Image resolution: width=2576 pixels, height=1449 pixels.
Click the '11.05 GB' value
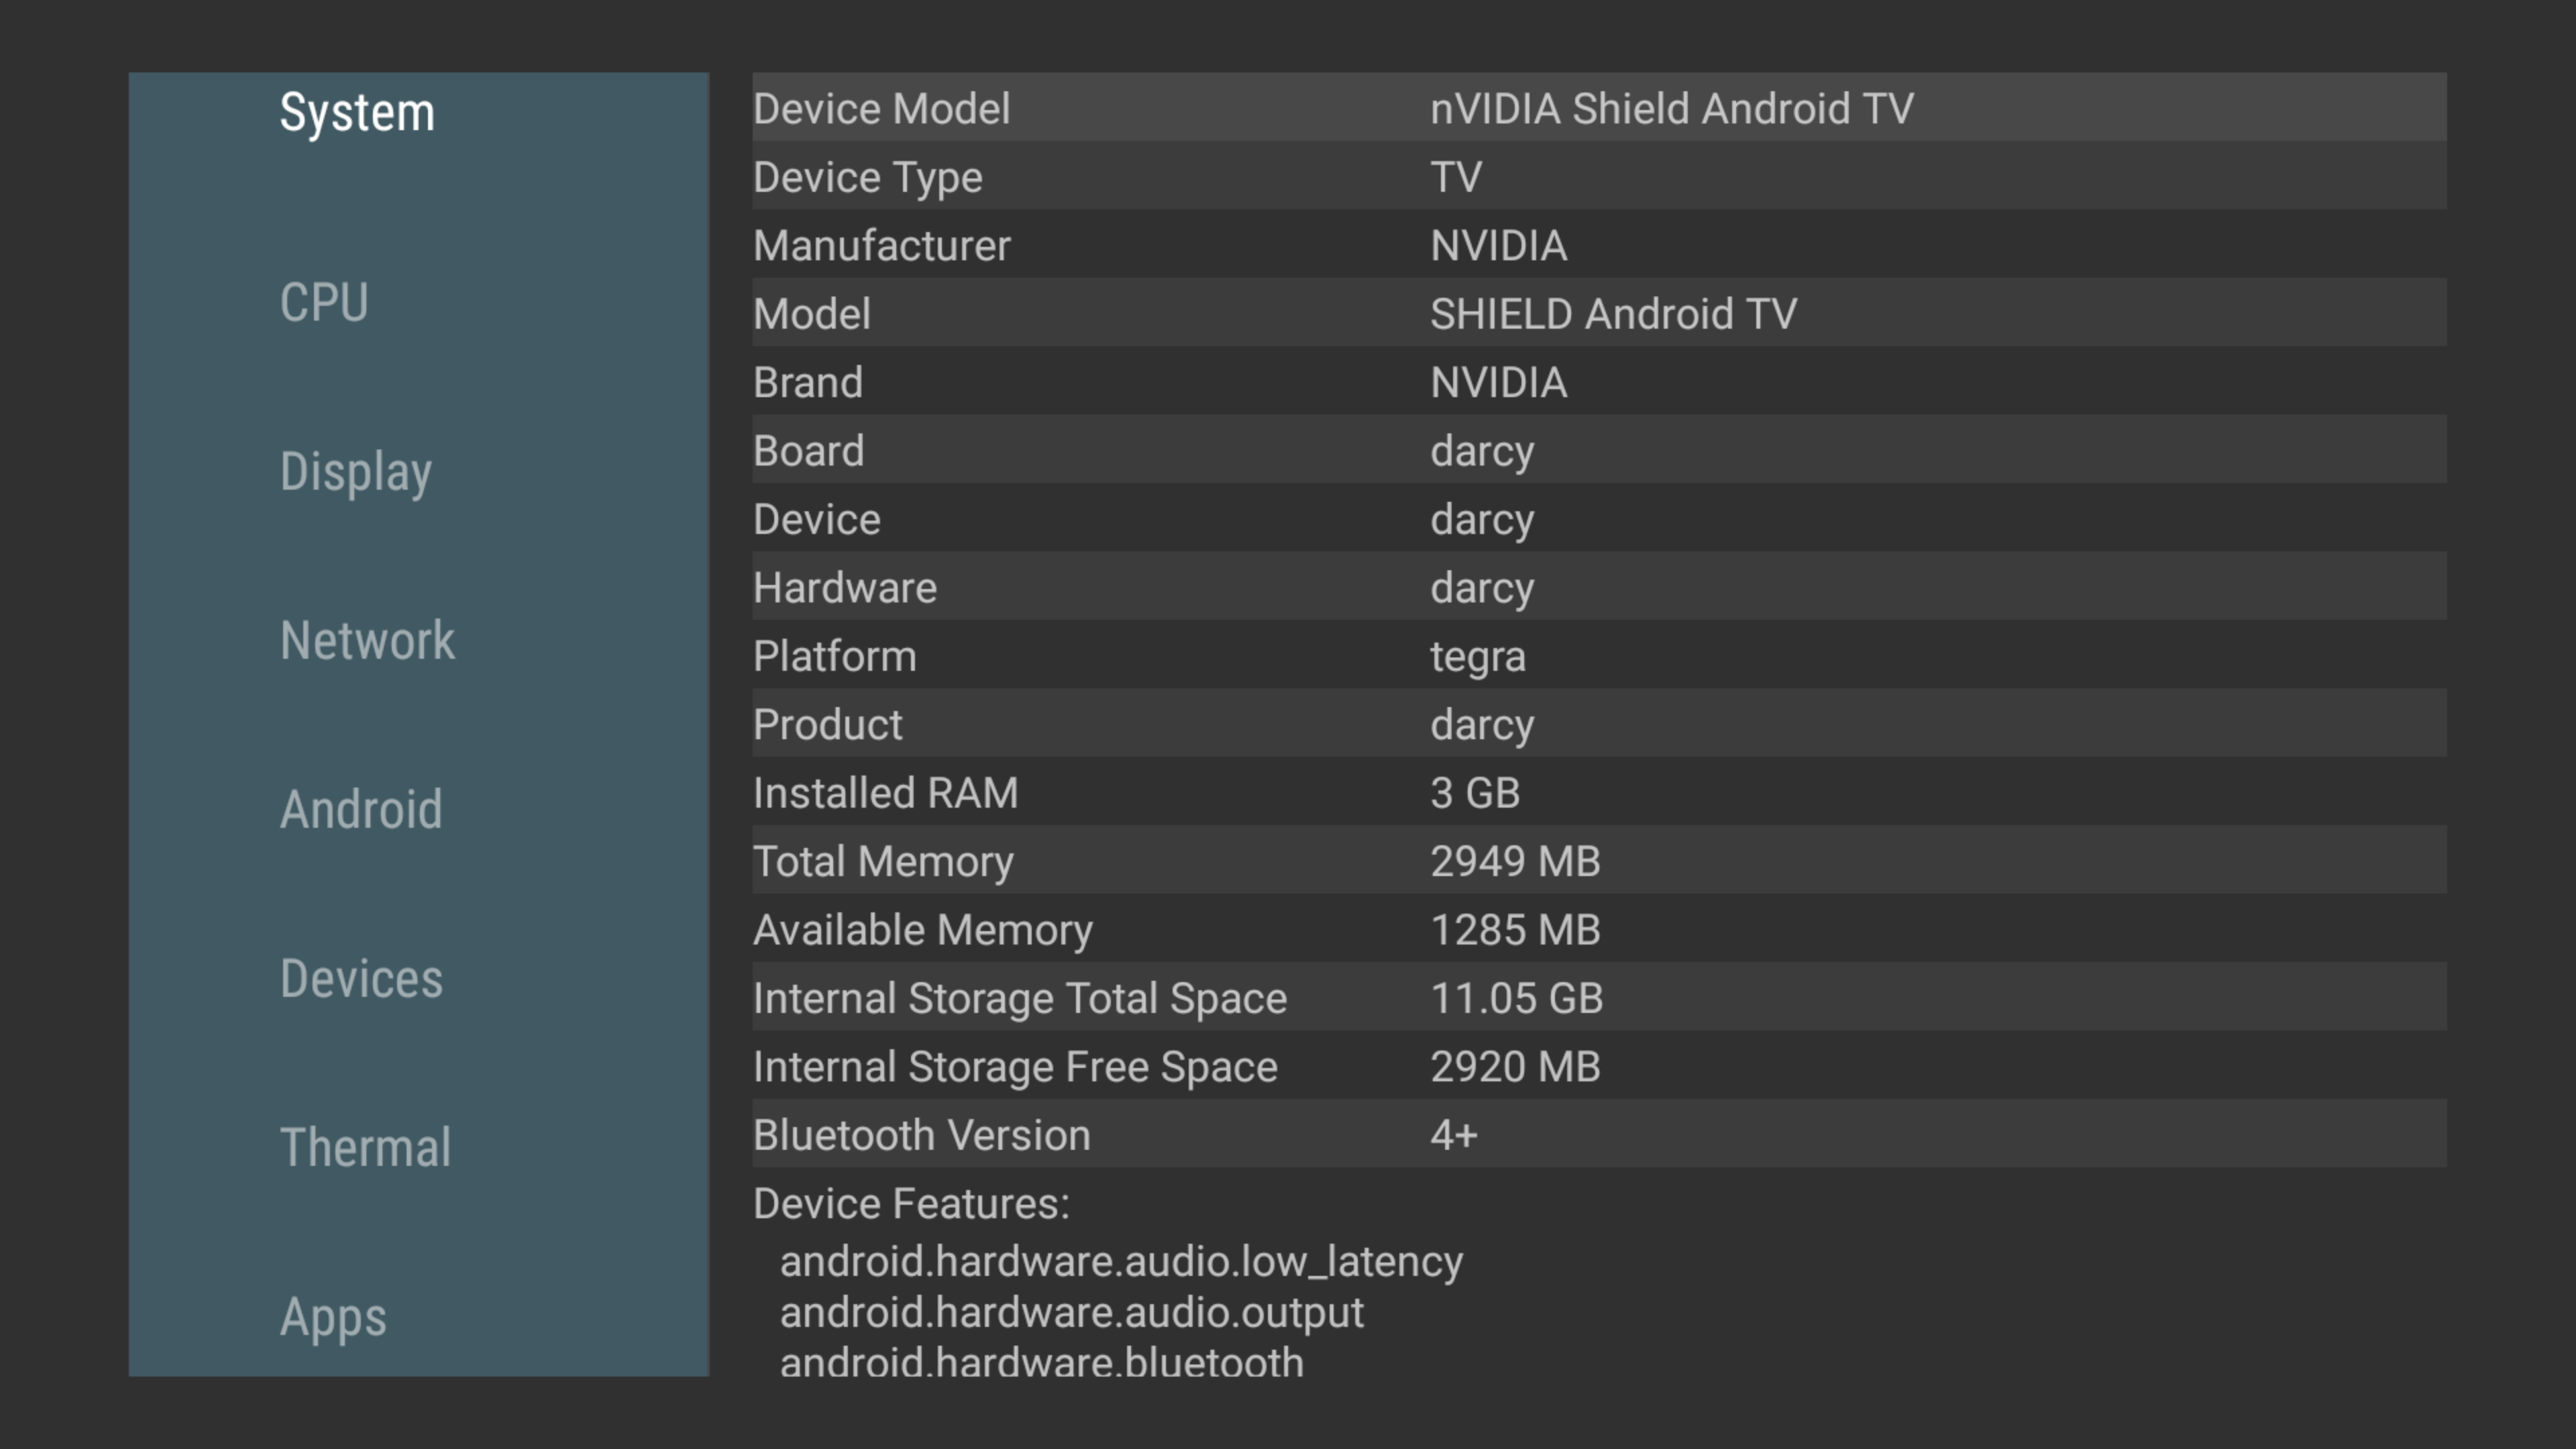(1516, 998)
